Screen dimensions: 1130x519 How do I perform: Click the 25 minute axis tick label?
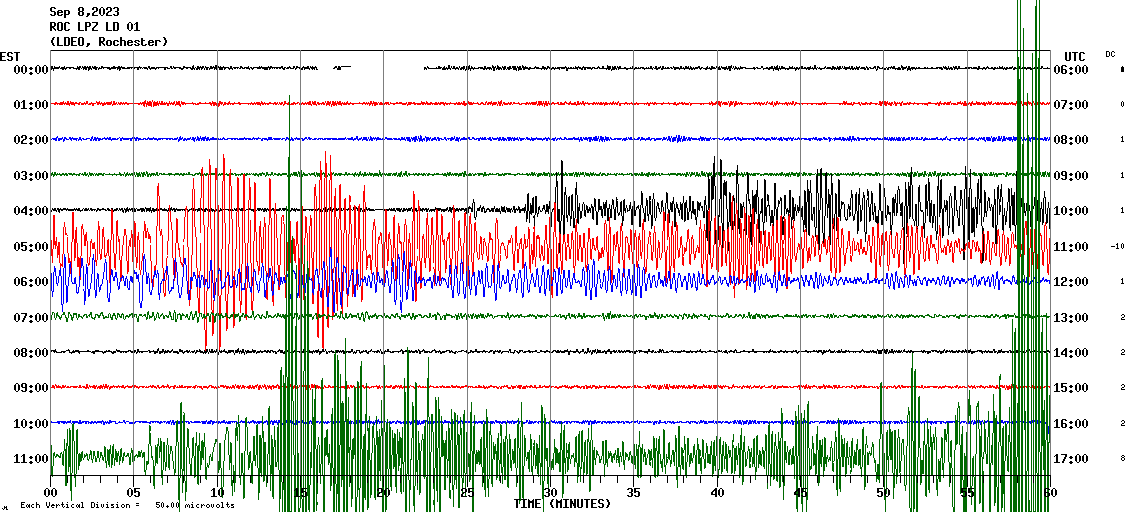pos(467,493)
